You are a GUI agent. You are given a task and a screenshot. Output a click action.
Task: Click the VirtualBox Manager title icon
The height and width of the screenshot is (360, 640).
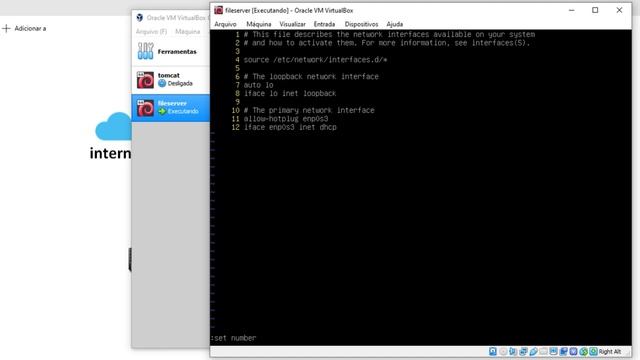pyautogui.click(x=140, y=18)
